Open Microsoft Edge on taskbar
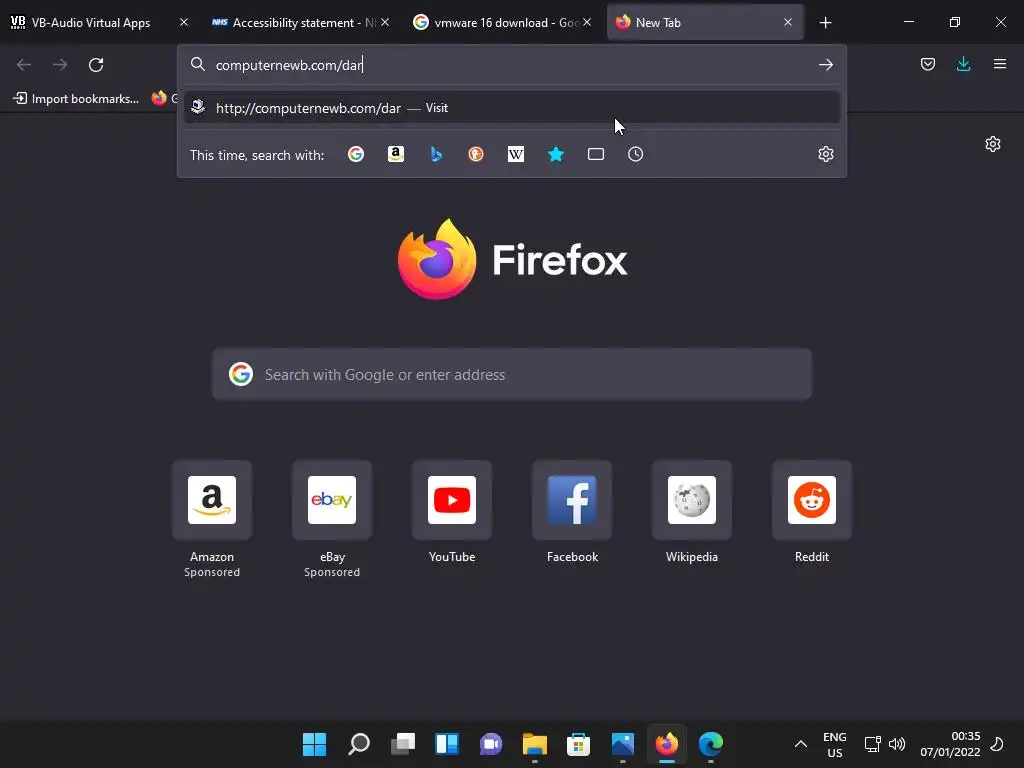Image resolution: width=1024 pixels, height=768 pixels. point(711,744)
